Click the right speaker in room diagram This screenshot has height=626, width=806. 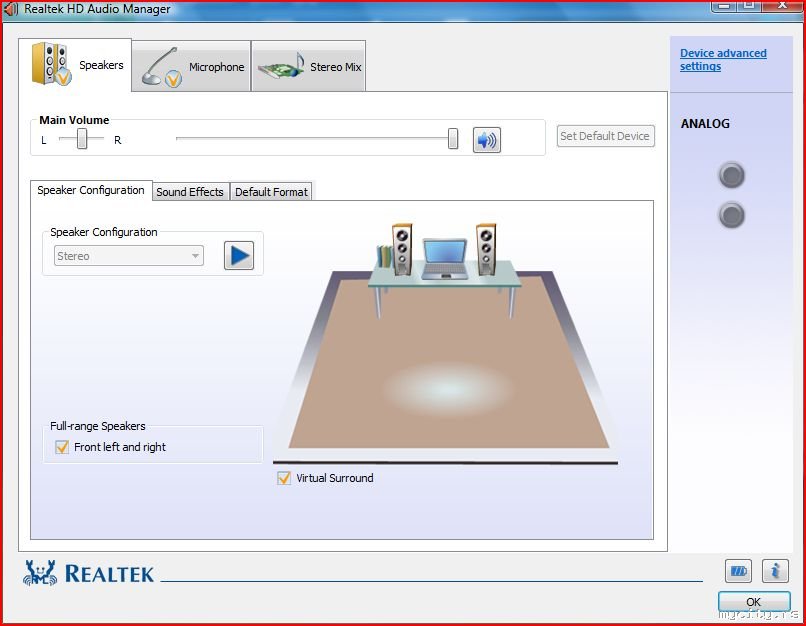click(x=486, y=249)
